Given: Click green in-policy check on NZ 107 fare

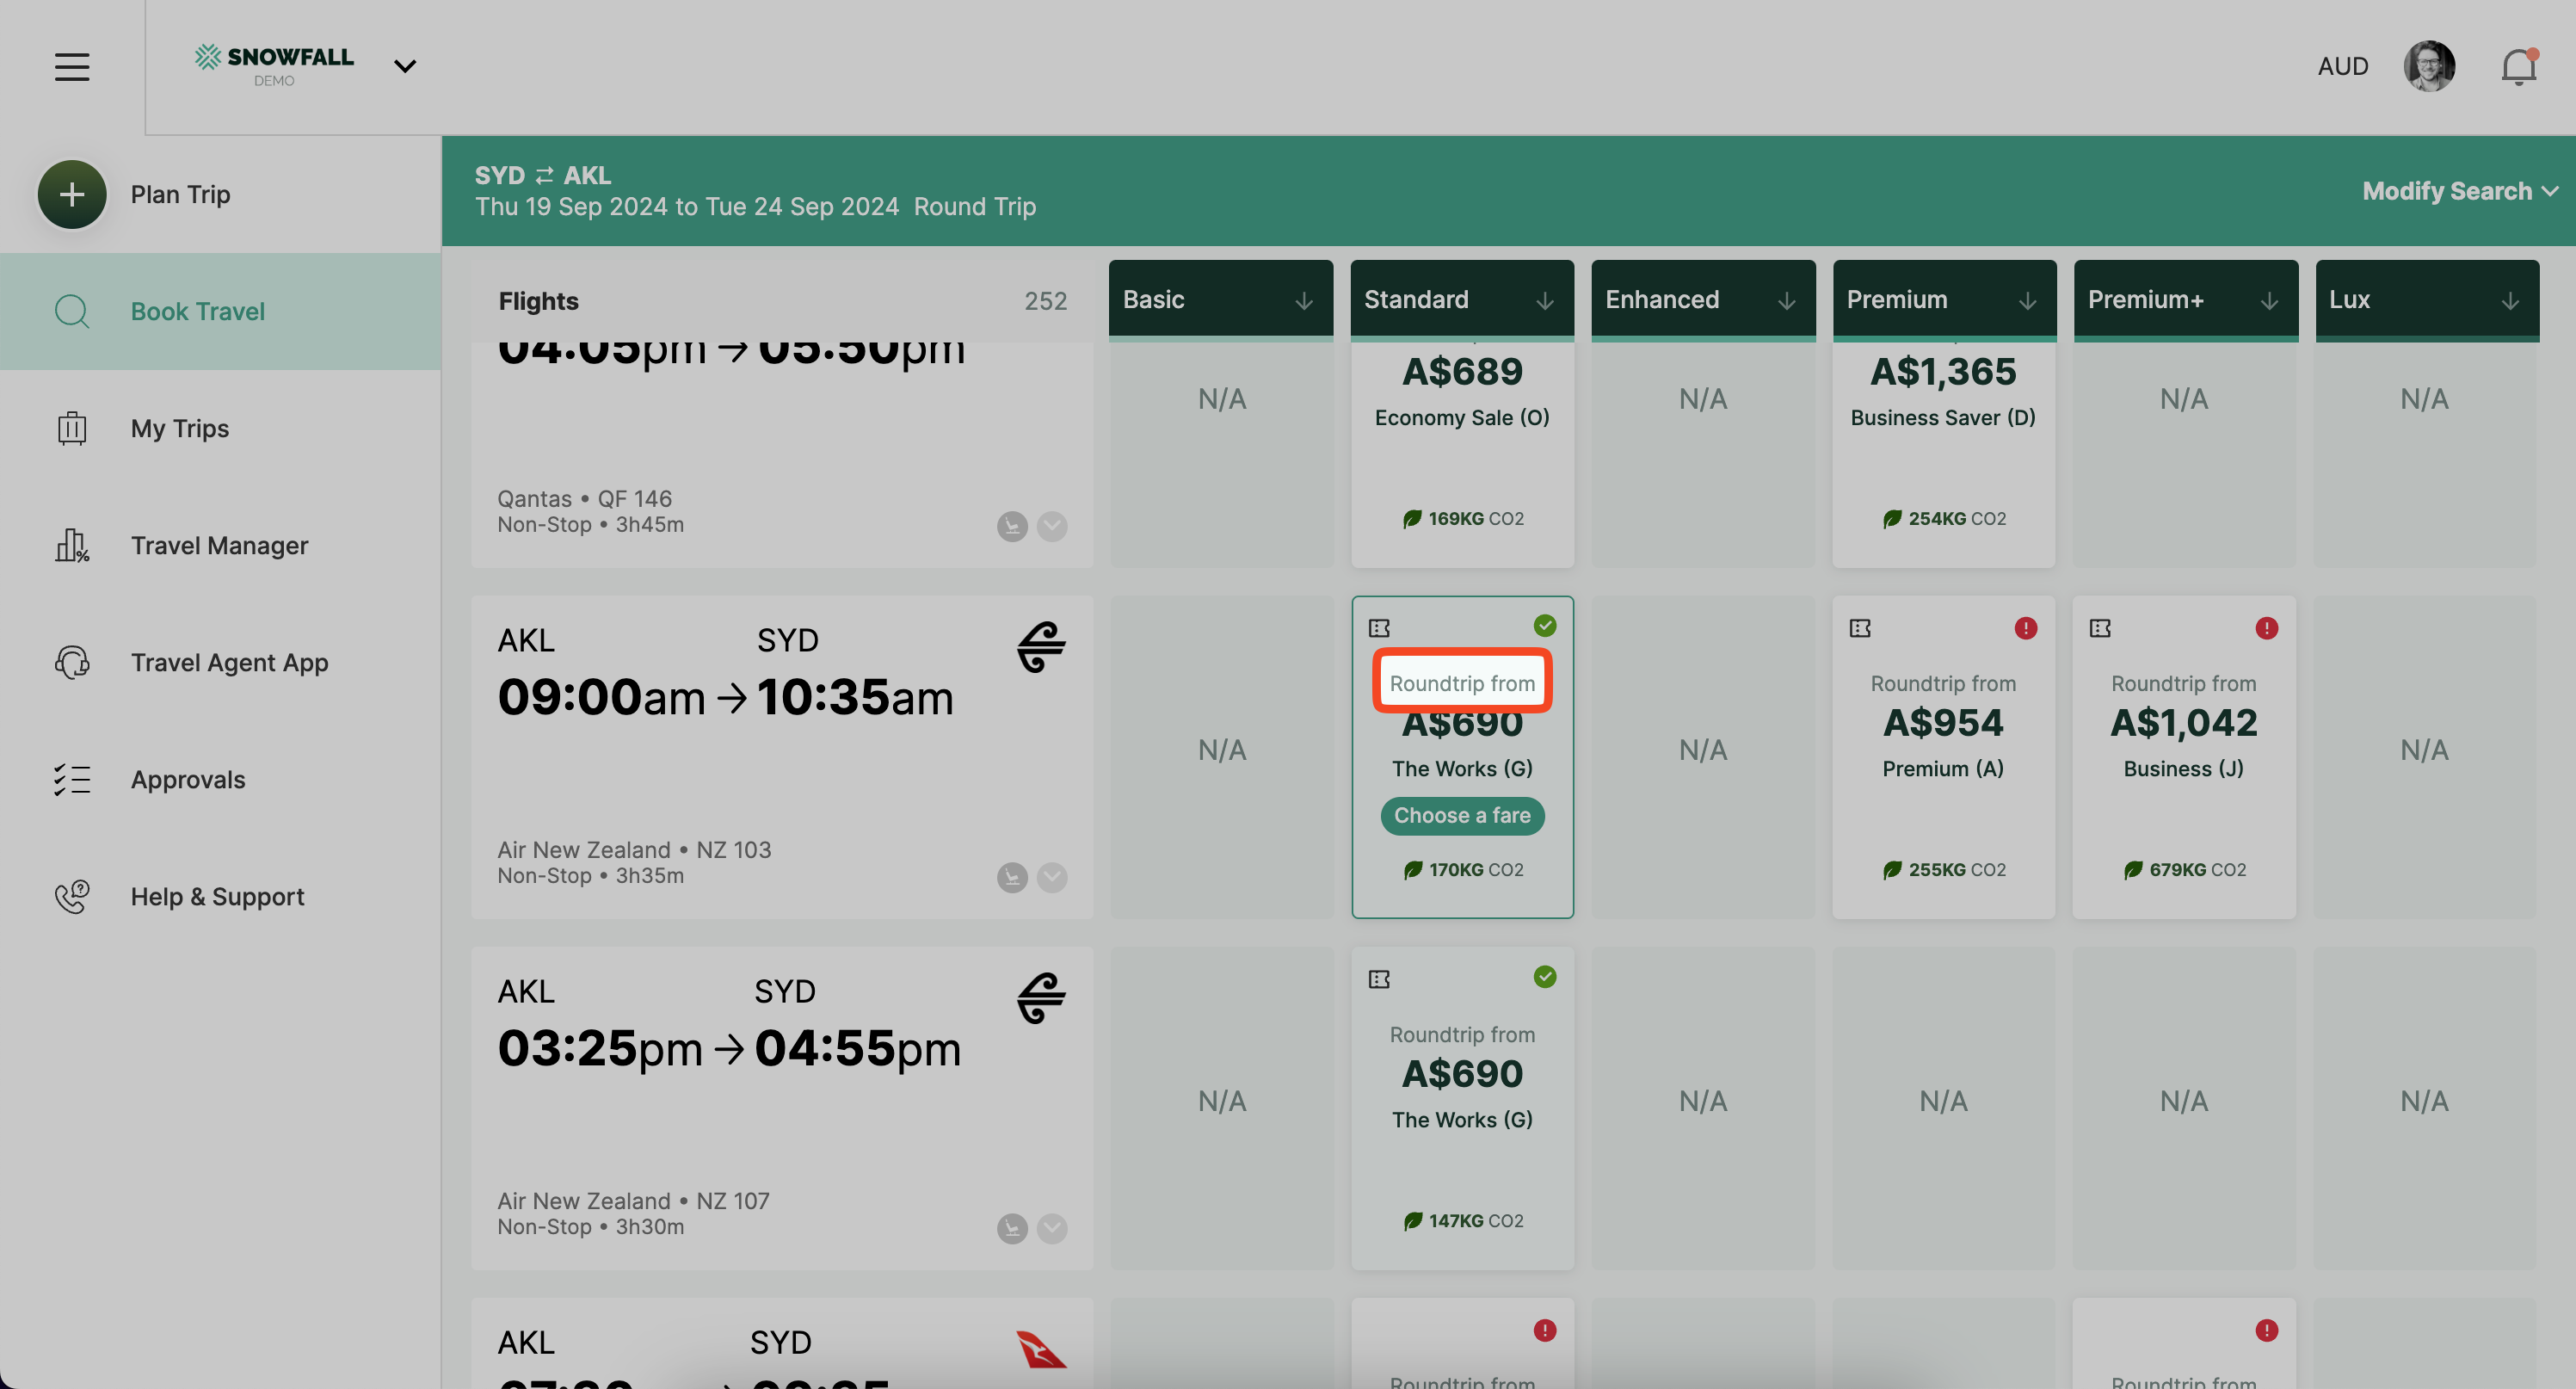Looking at the screenshot, I should (x=1545, y=976).
